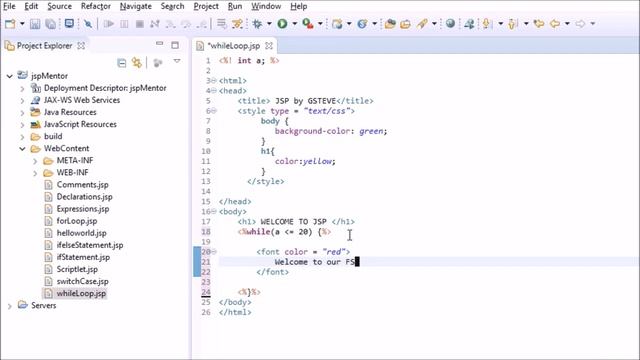Open the Source menu
This screenshot has height=360, width=640.
click(x=59, y=6)
